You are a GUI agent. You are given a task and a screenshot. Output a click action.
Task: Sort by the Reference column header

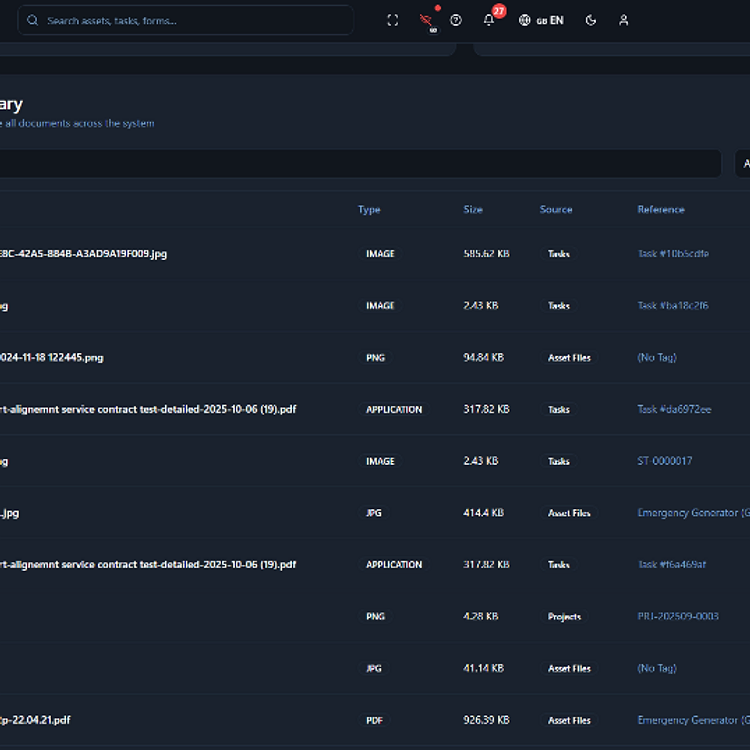click(661, 210)
